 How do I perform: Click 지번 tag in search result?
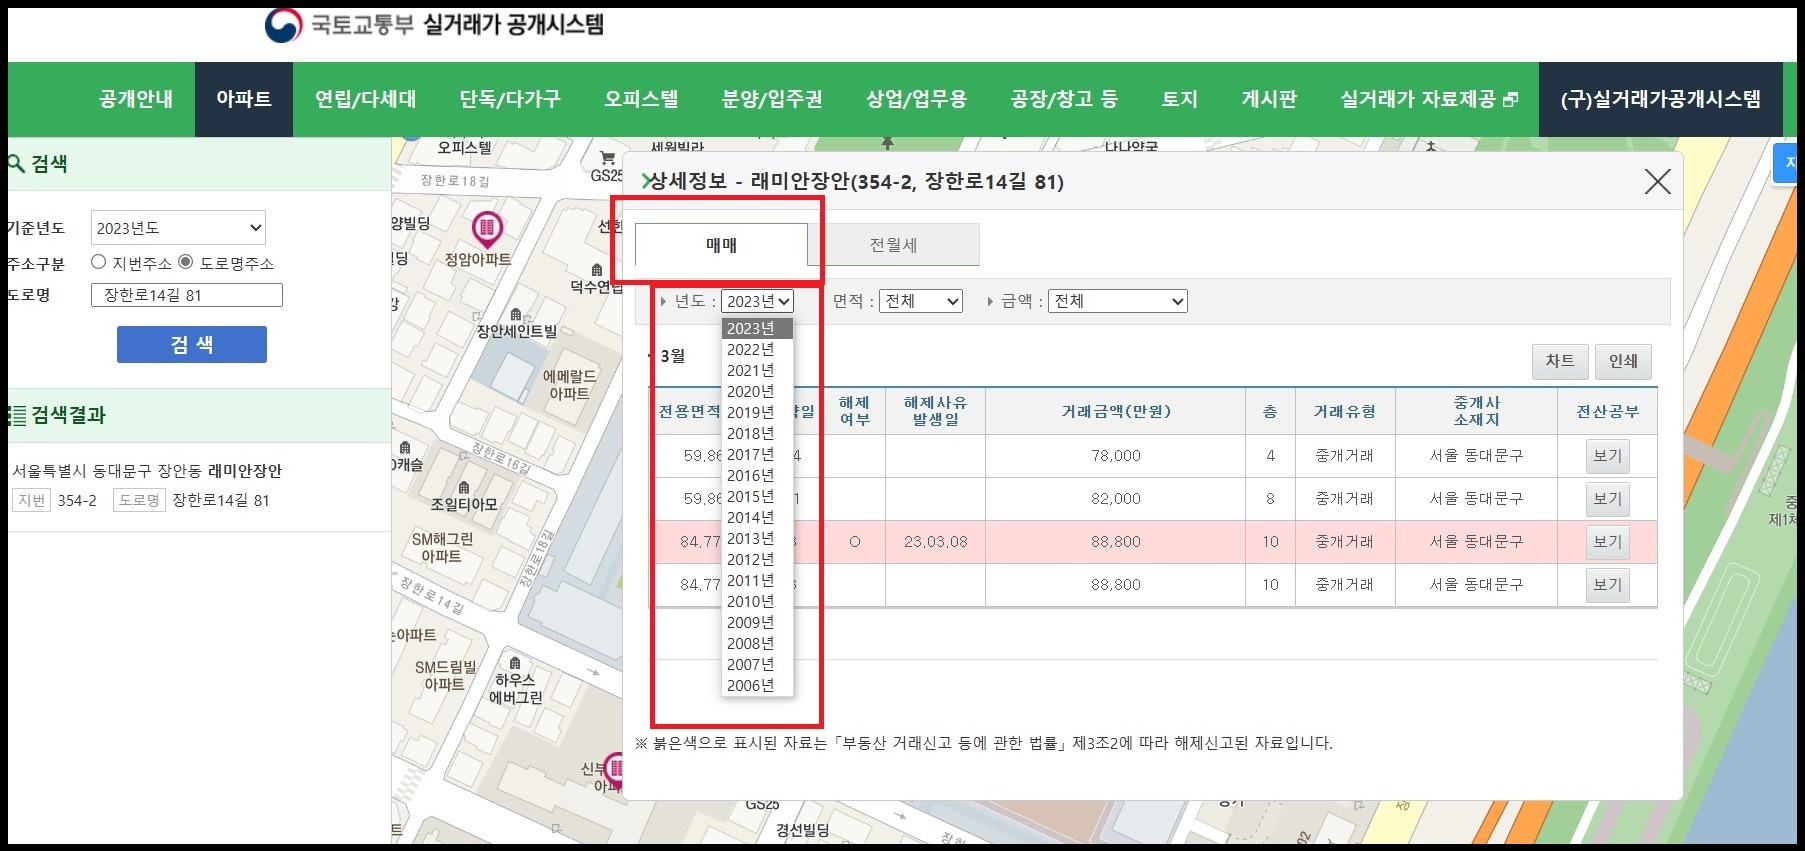(32, 500)
